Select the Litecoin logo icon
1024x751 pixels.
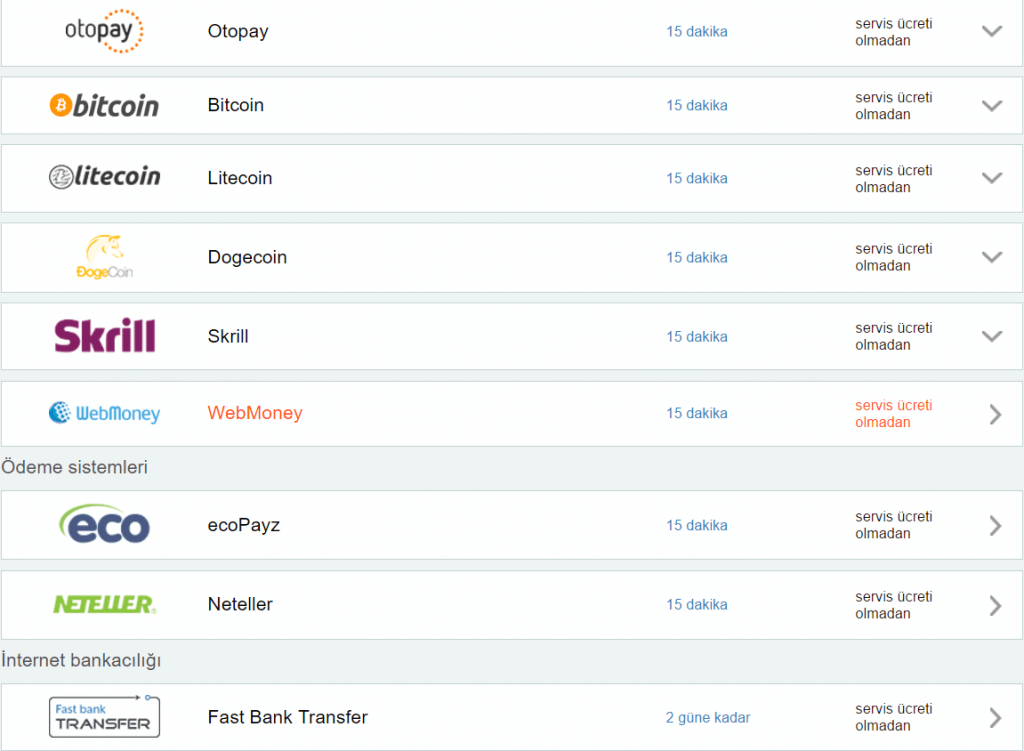tap(104, 177)
